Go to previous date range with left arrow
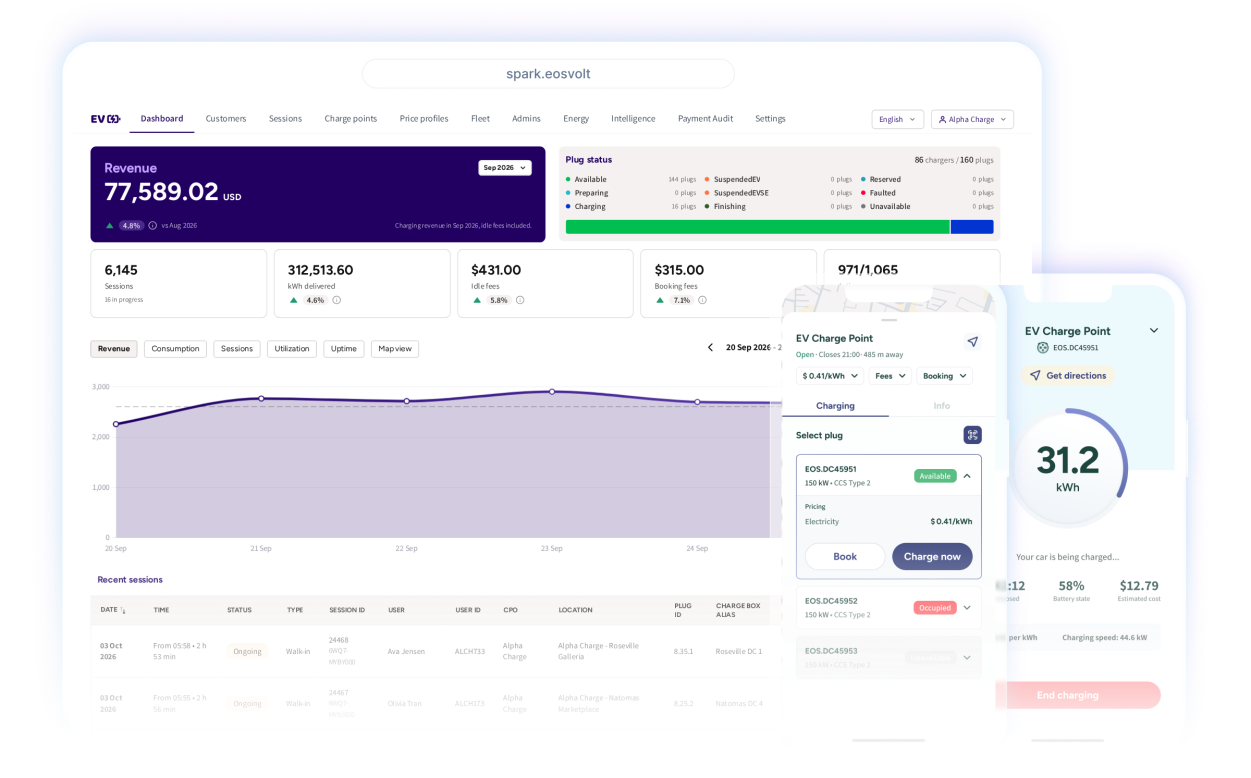Screen dimensions: 1251x778 pyautogui.click(x=710, y=347)
